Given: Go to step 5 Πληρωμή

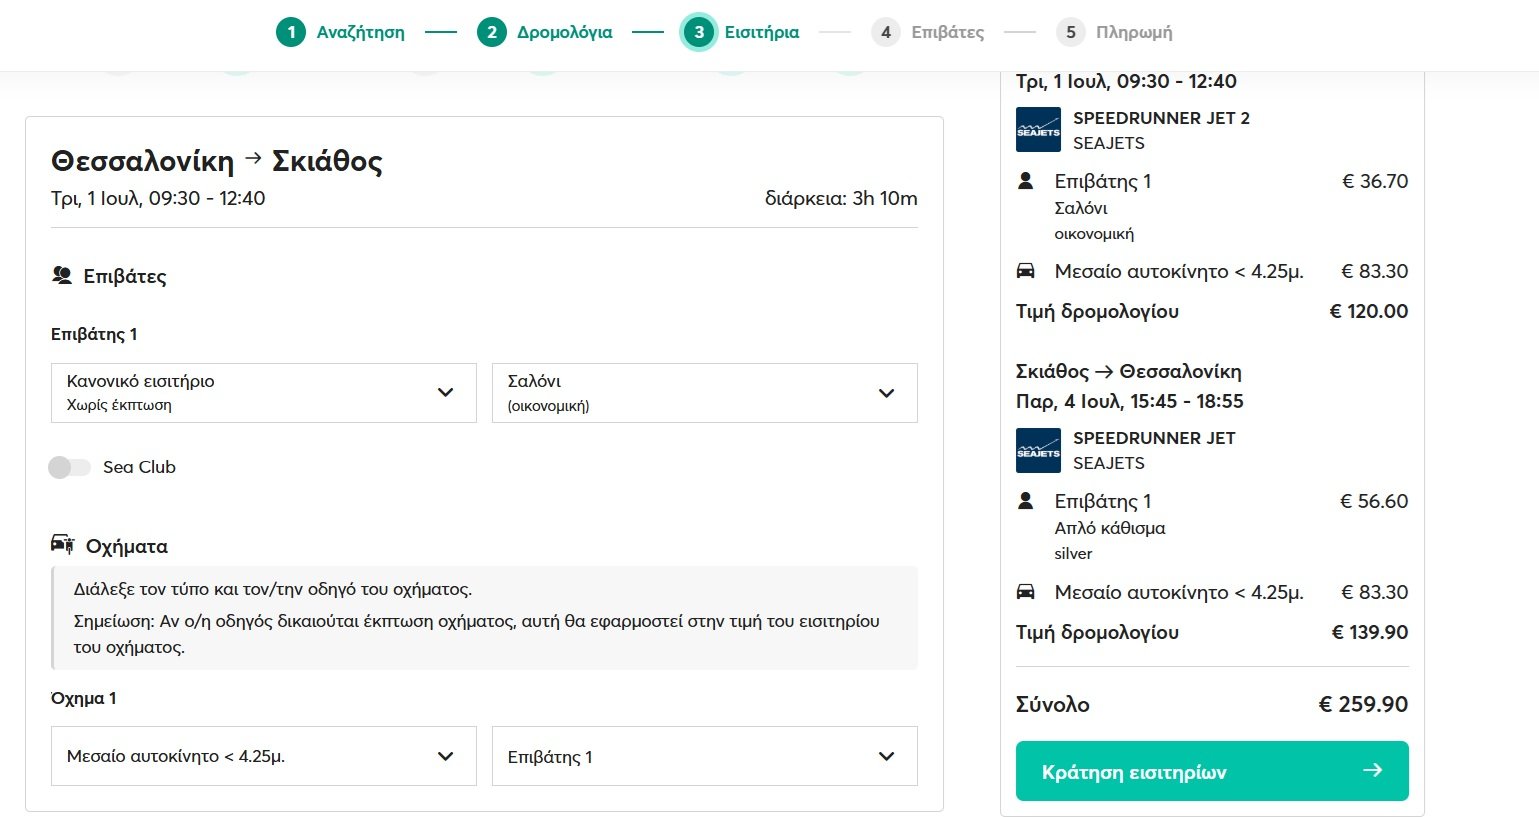Looking at the screenshot, I should pos(1115,32).
